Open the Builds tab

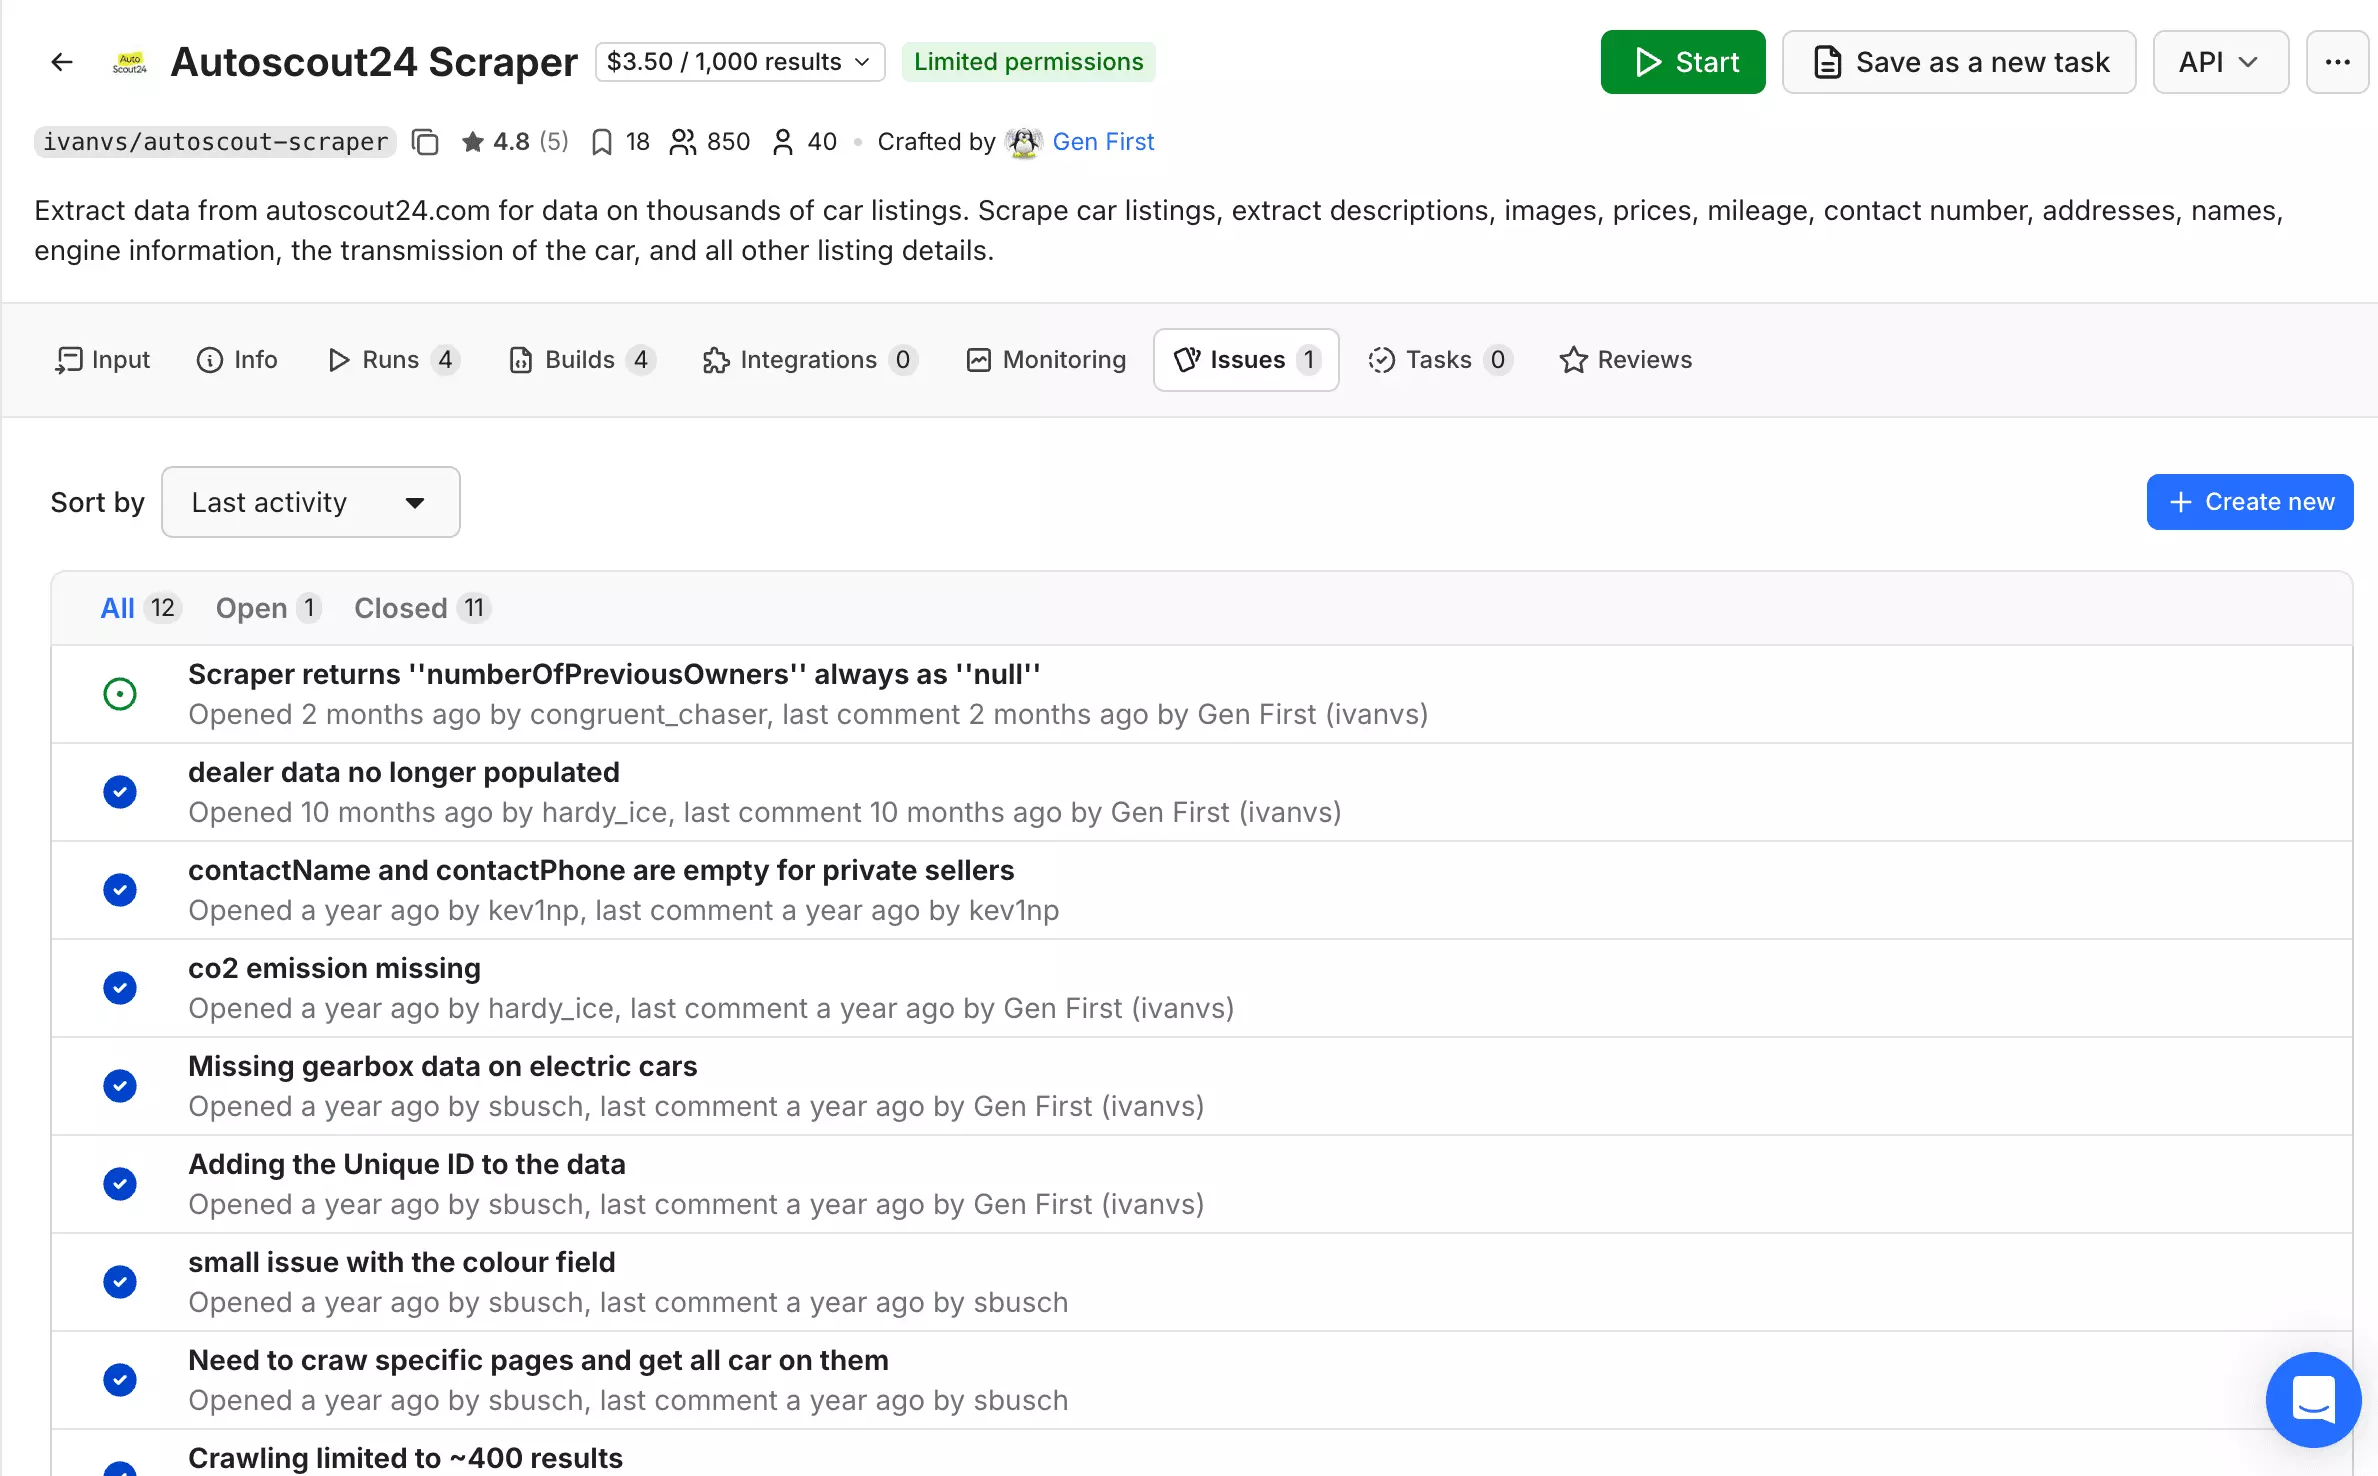[583, 360]
